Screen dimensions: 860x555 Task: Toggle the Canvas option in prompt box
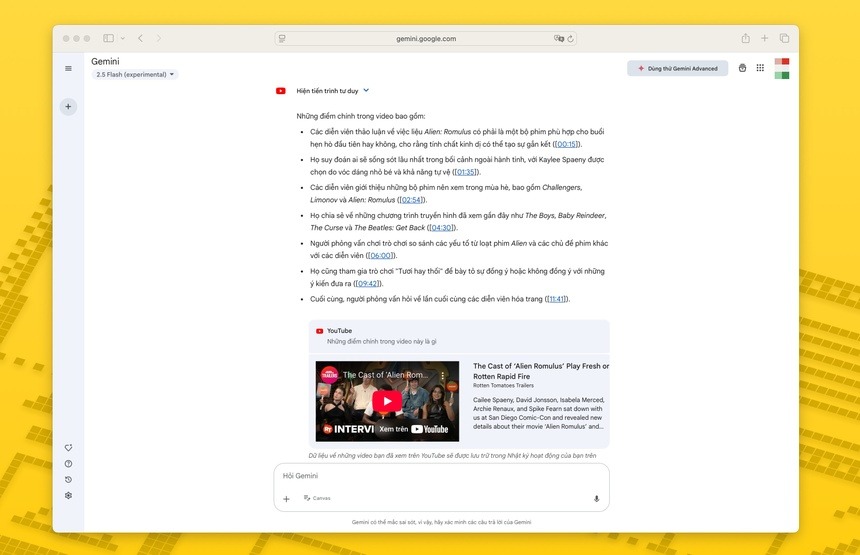(x=317, y=498)
